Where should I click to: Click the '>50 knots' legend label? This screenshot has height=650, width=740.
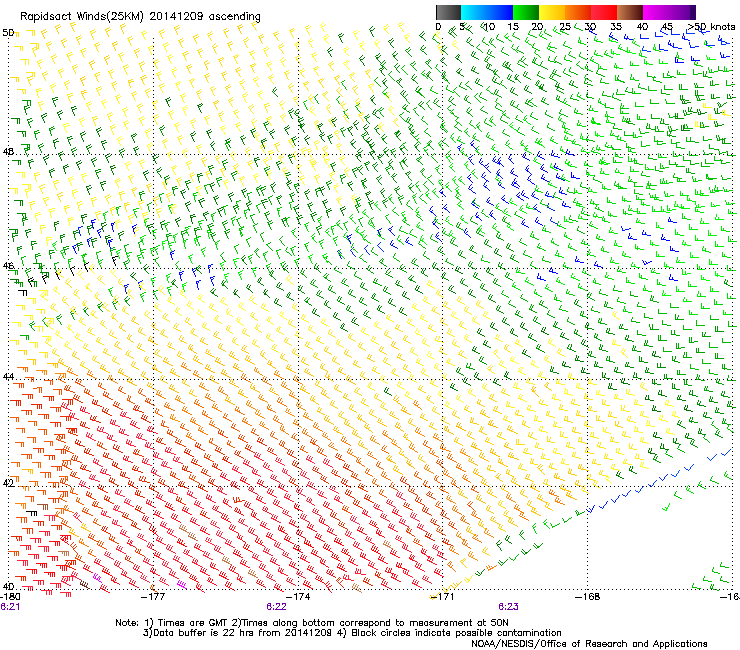711,27
